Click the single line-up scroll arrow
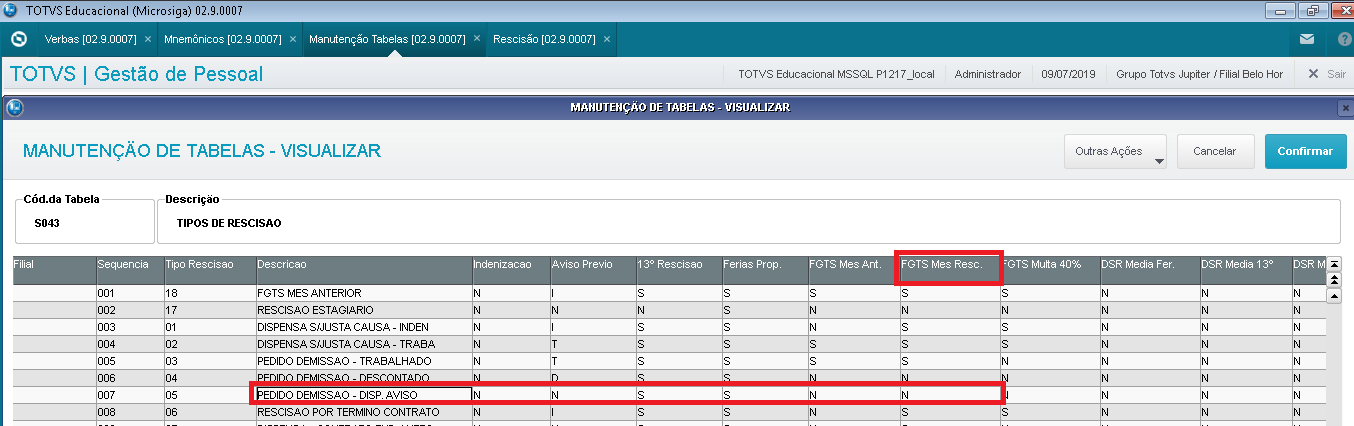Screen dimensions: 1354x426 tap(1333, 296)
